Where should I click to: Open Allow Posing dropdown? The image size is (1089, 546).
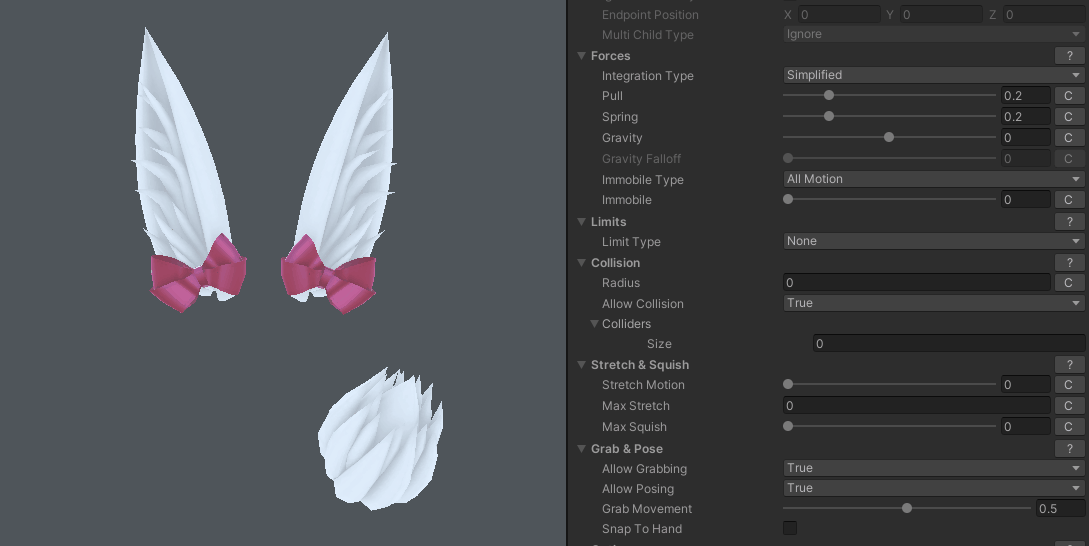click(x=933, y=488)
